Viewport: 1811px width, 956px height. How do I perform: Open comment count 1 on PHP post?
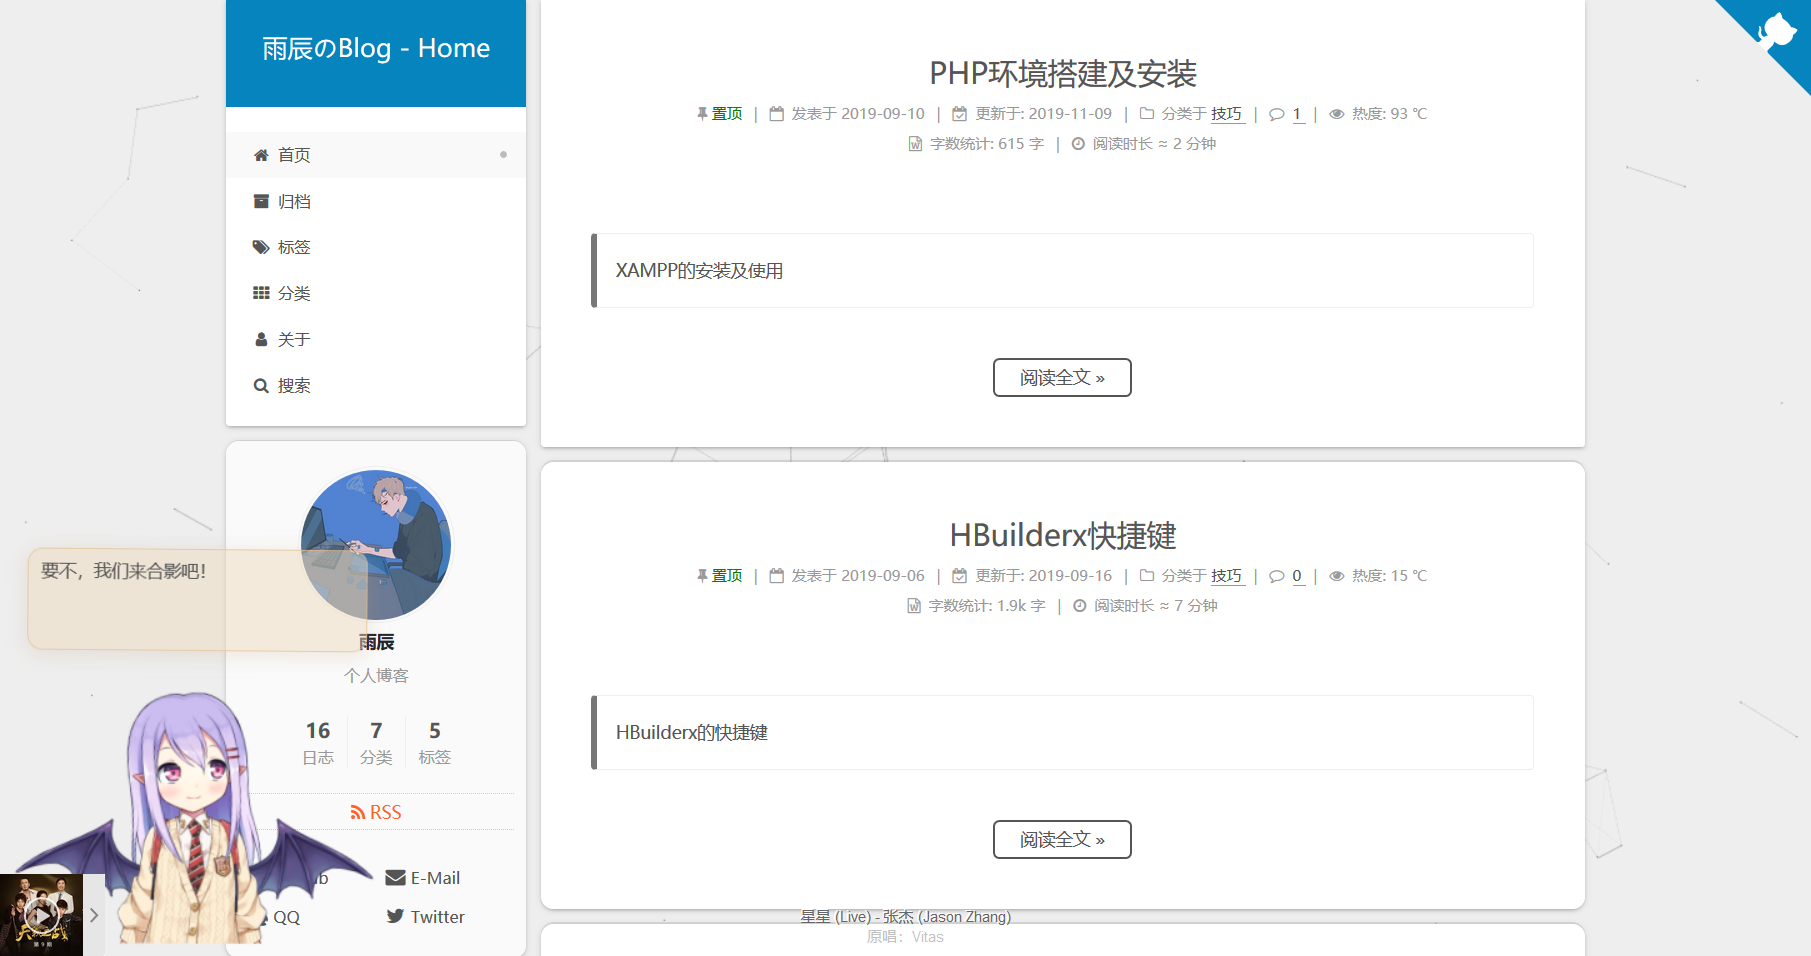click(1297, 114)
